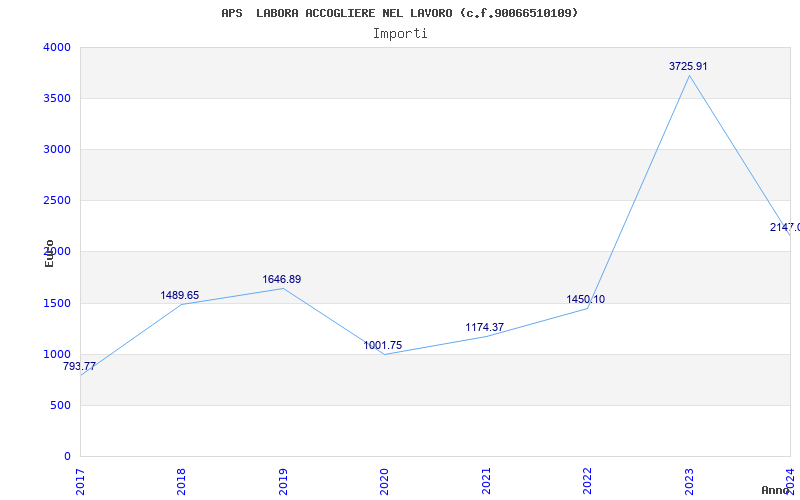Click the 2017 x-axis year label
Screen dimensions: 800x500
pos(80,481)
